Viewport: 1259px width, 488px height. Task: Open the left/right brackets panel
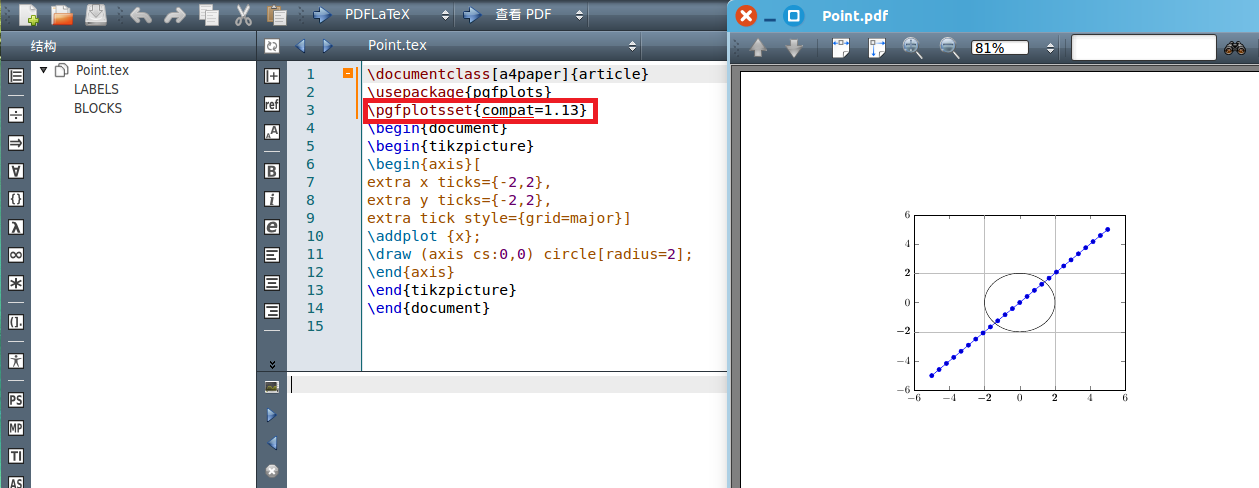(x=16, y=322)
